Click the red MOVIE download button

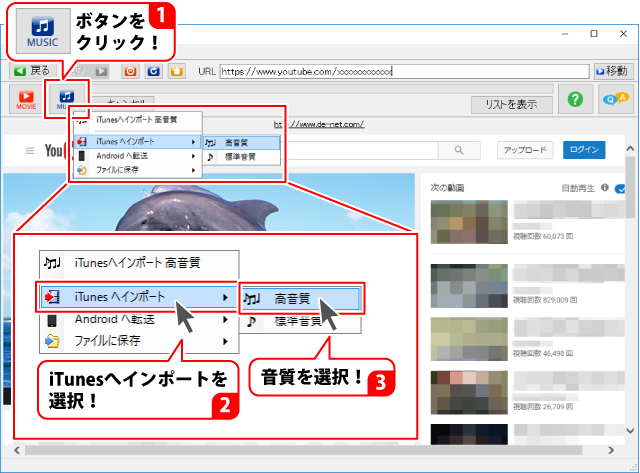coord(26,100)
